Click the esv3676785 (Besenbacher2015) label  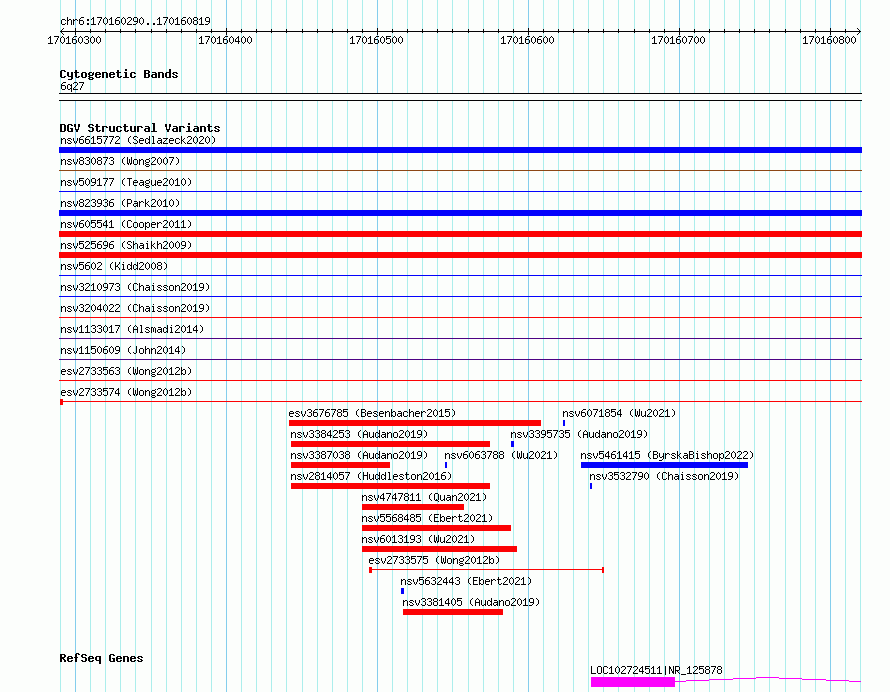[x=372, y=413]
